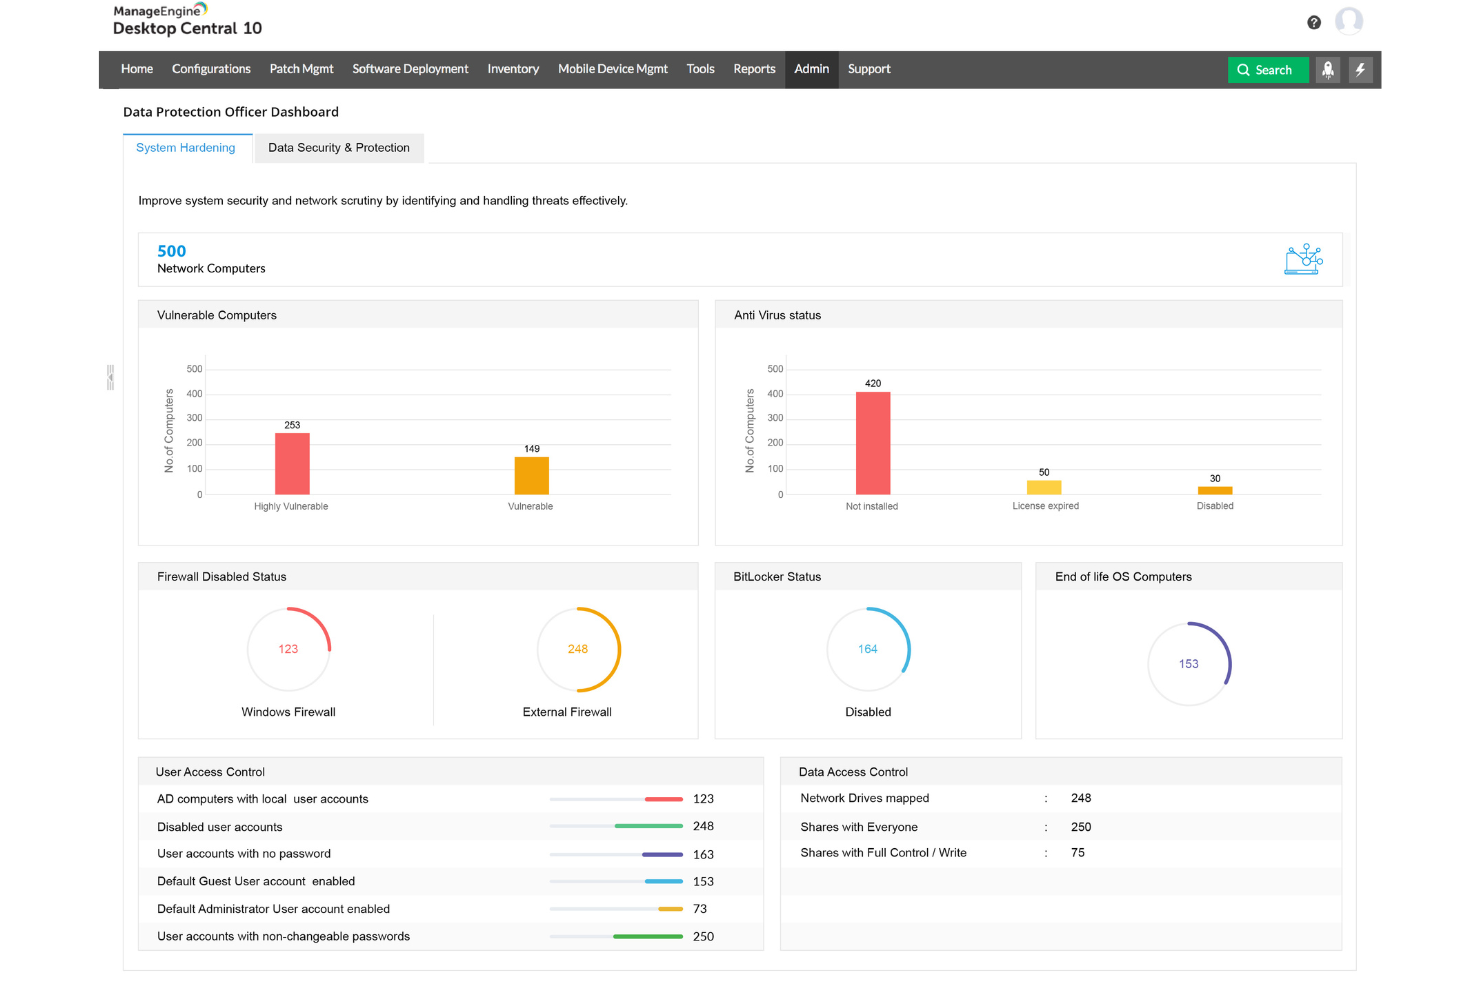Open the 500 Network Computers link

click(x=171, y=251)
